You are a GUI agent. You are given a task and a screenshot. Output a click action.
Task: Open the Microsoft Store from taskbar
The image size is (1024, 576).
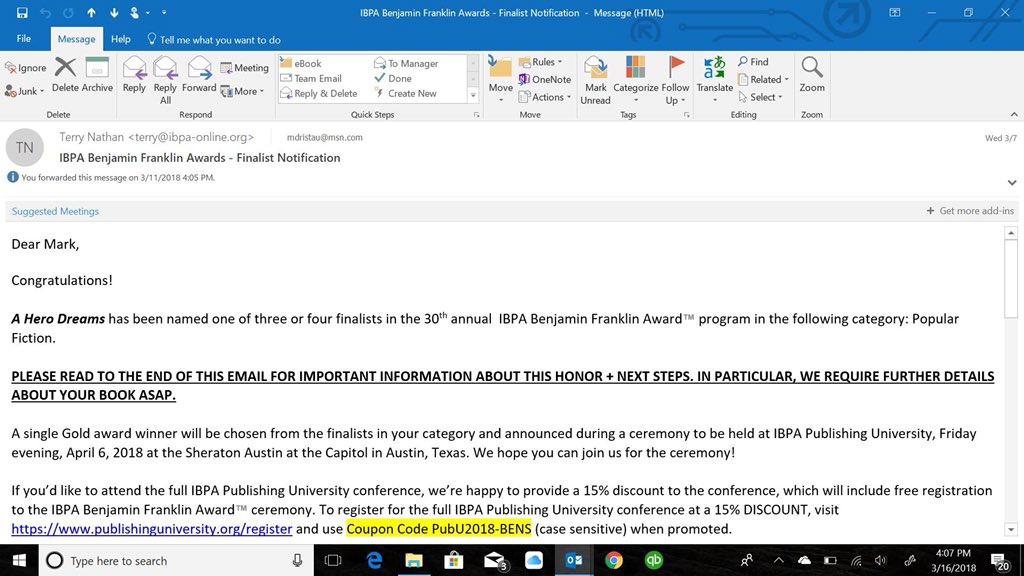point(454,560)
